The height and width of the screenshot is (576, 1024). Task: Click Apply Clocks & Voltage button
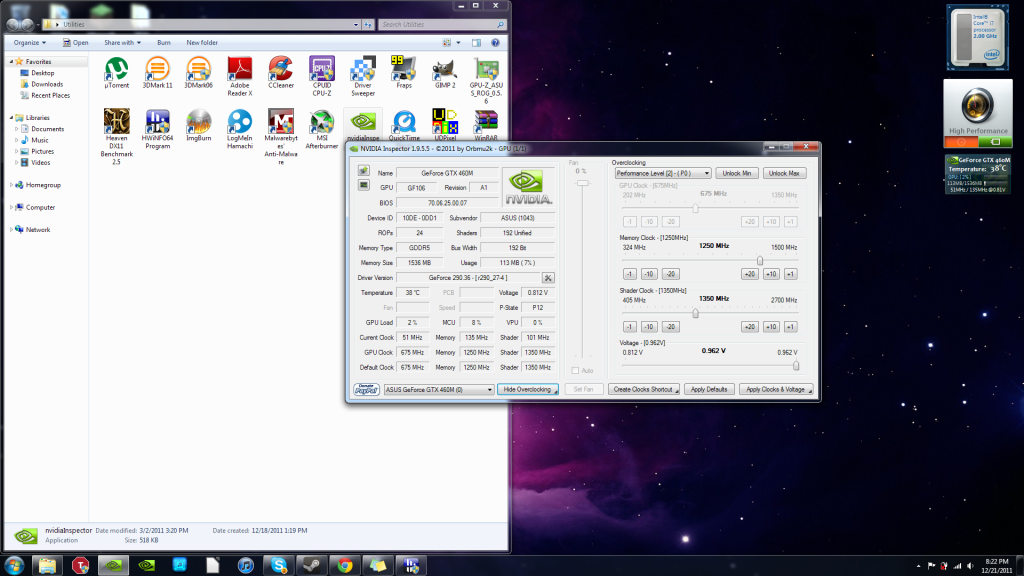[776, 389]
